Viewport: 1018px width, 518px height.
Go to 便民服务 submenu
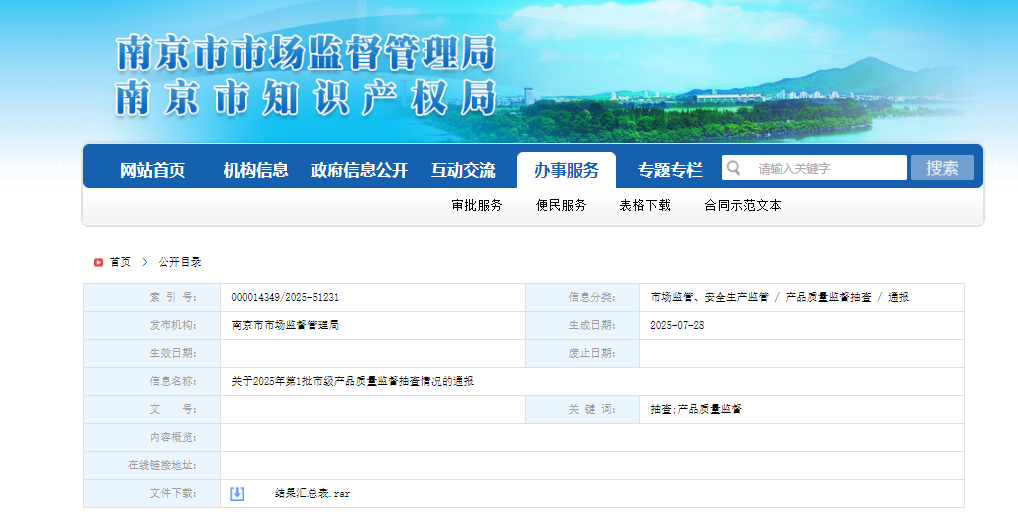click(561, 205)
